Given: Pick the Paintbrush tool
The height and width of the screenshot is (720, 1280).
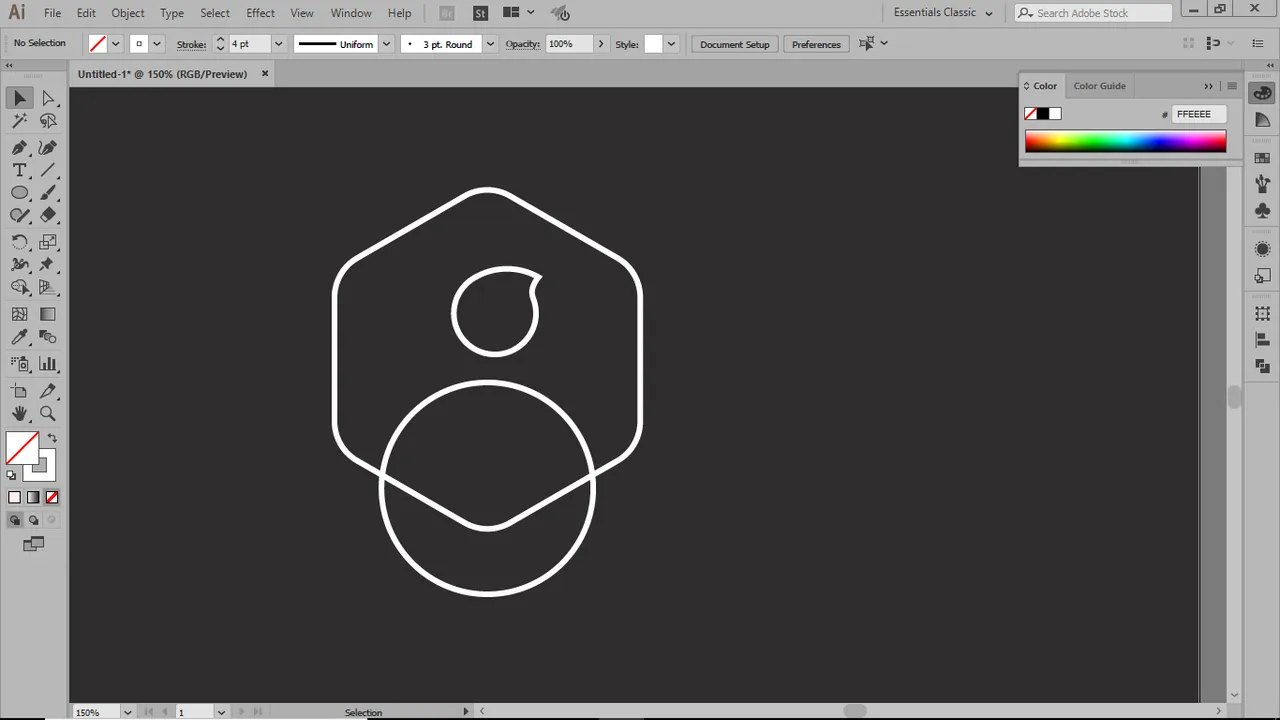Looking at the screenshot, I should tap(48, 193).
